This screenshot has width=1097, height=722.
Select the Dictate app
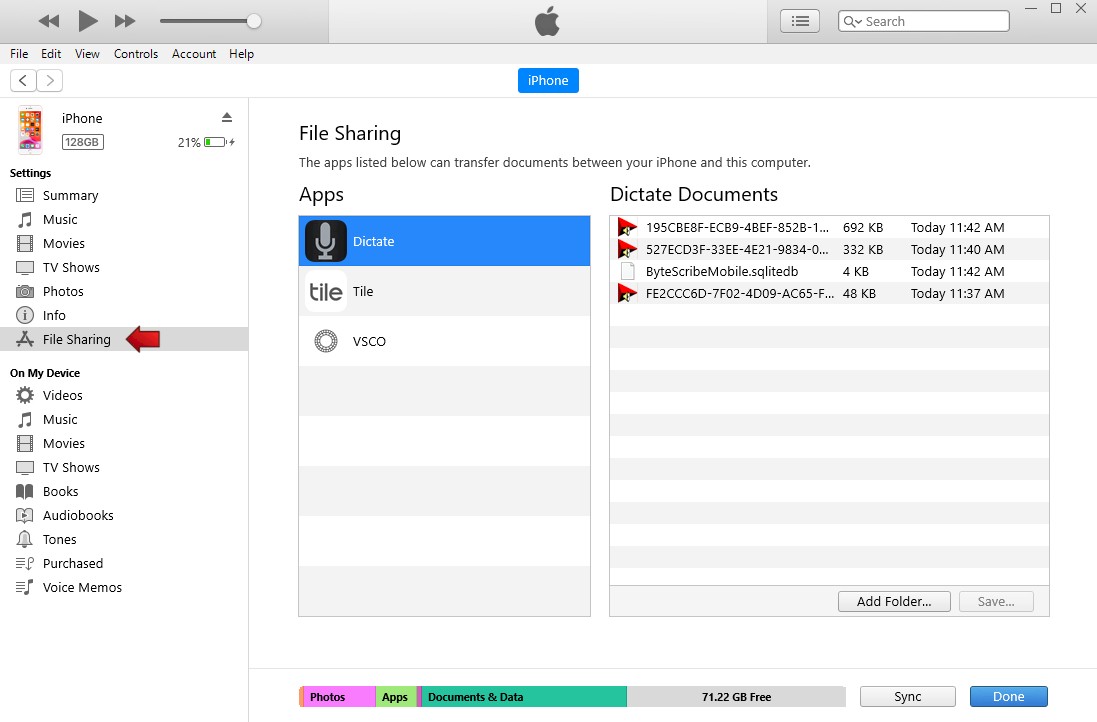click(x=444, y=241)
